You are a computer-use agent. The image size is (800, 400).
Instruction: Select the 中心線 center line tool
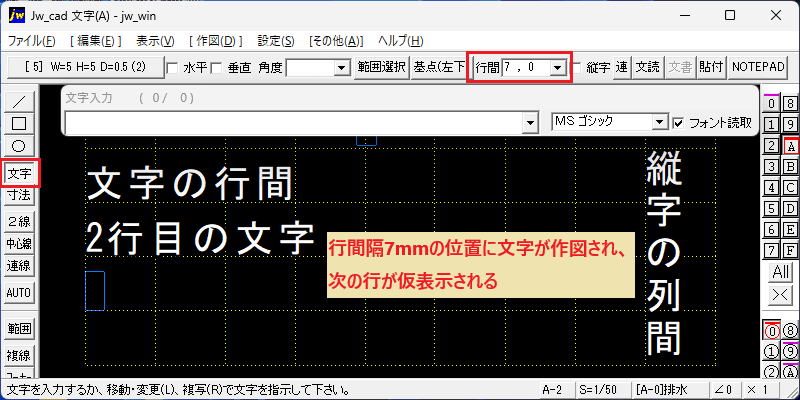19,243
